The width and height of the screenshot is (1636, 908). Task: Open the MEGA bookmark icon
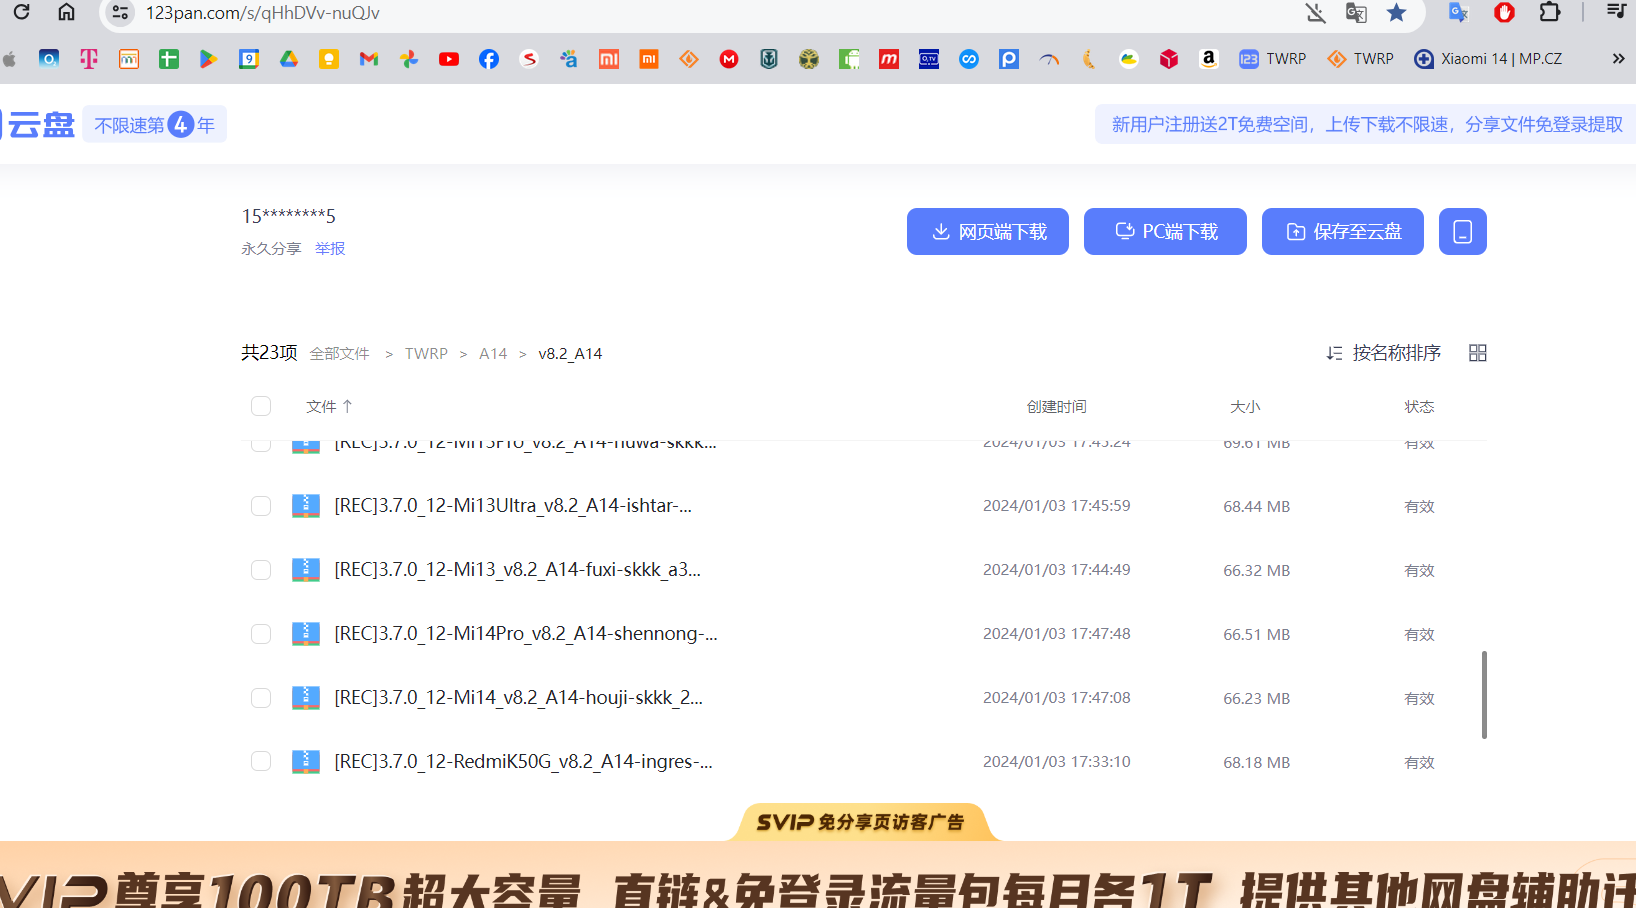tap(729, 59)
